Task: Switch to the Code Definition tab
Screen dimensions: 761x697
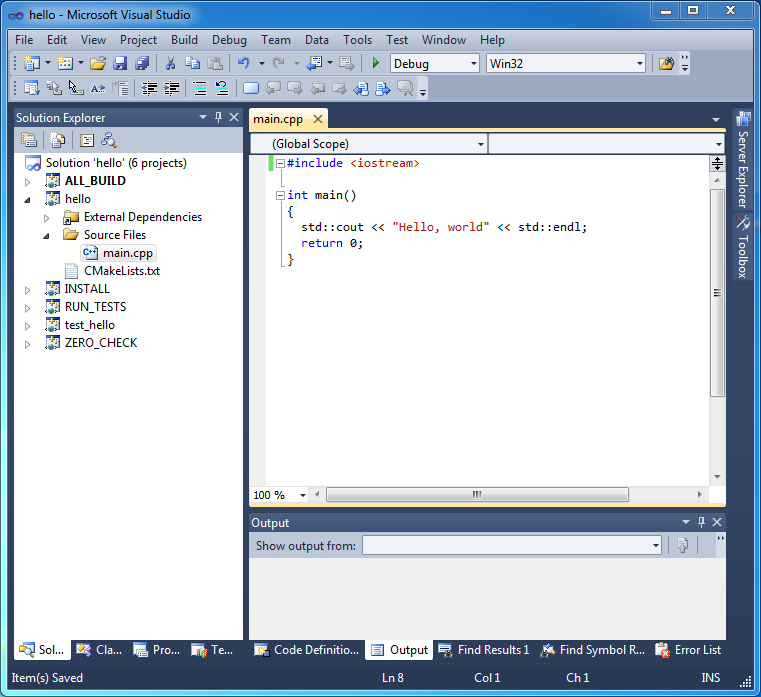Action: (x=307, y=650)
